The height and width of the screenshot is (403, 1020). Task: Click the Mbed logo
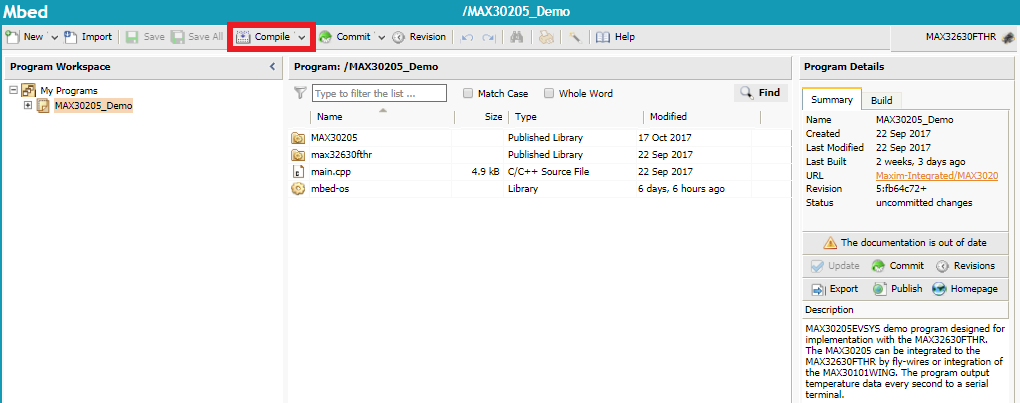pyautogui.click(x=25, y=12)
